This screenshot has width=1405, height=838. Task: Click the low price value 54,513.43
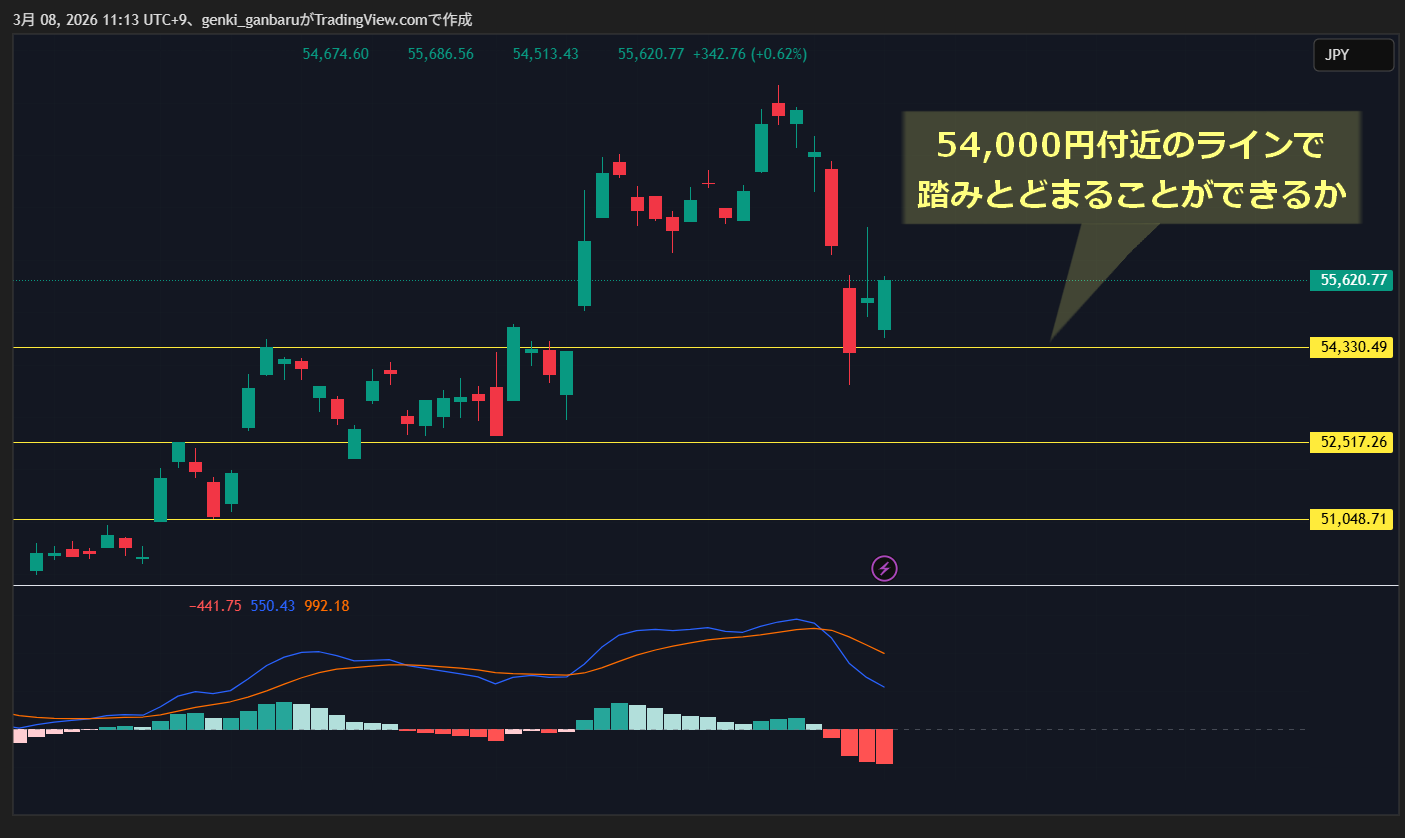coord(545,54)
